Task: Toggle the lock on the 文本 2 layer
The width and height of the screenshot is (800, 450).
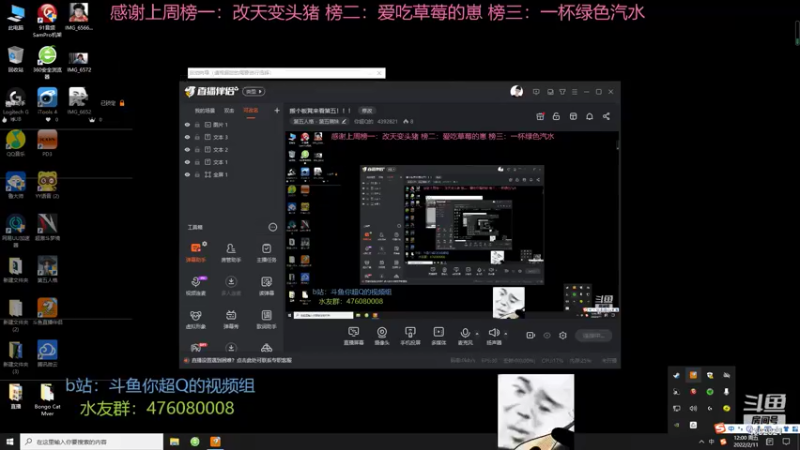Action: 197,149
